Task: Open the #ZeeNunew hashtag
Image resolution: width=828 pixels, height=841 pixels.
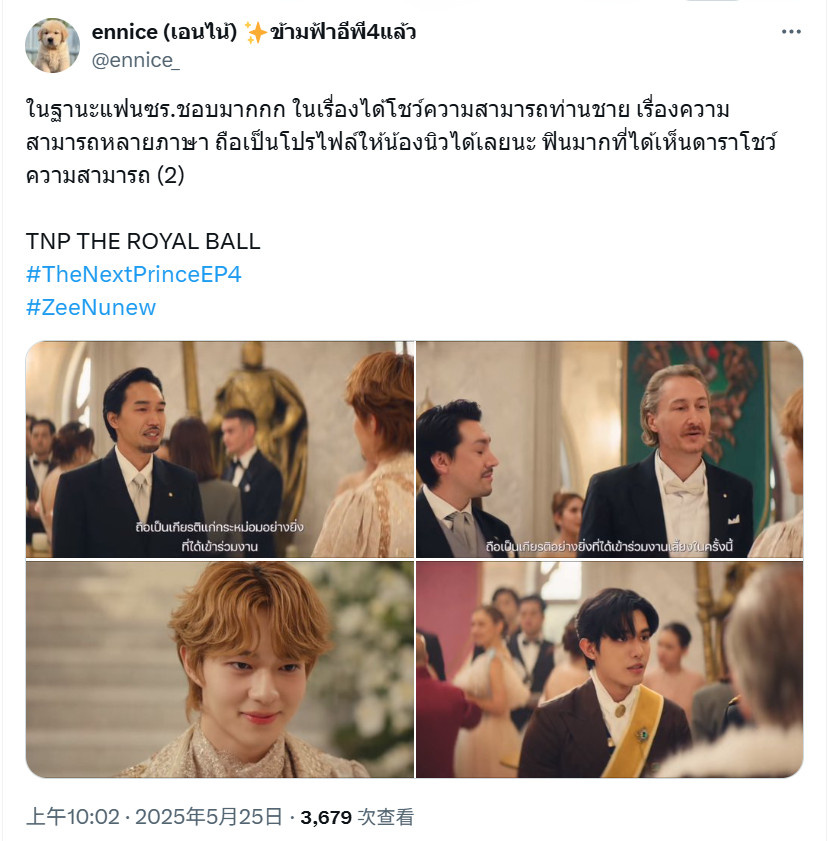Action: pyautogui.click(x=91, y=307)
